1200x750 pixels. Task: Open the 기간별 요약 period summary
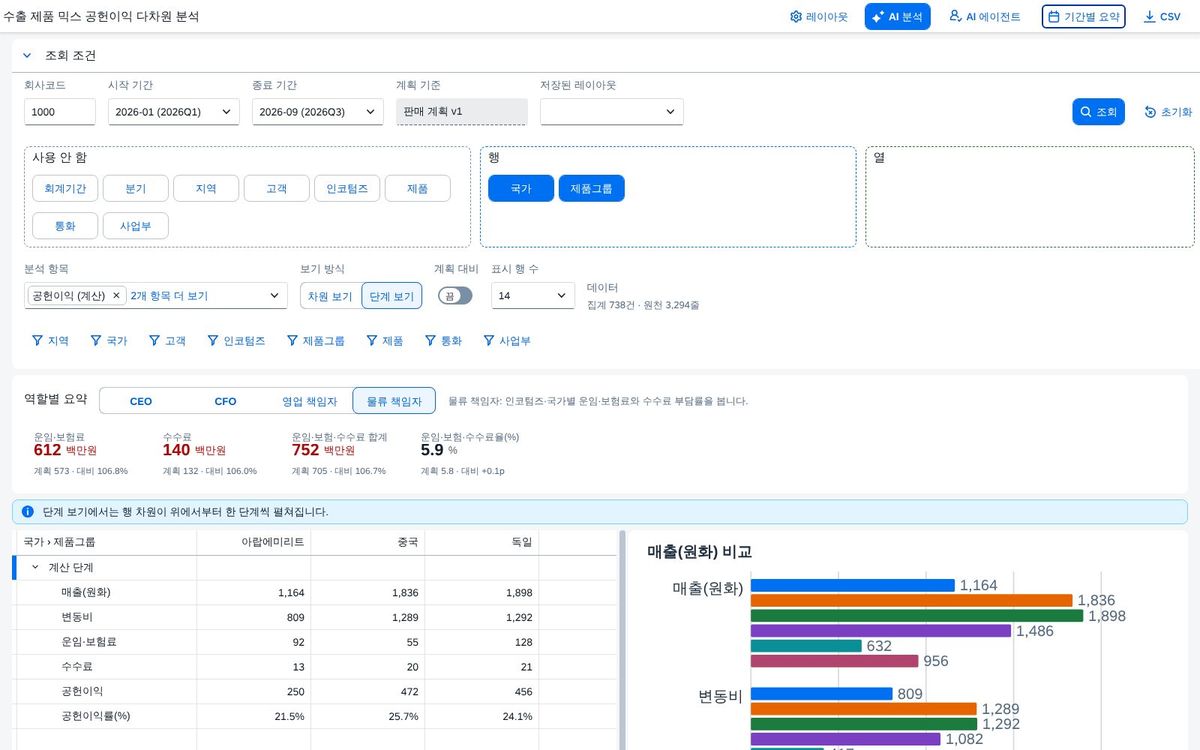(x=1083, y=17)
